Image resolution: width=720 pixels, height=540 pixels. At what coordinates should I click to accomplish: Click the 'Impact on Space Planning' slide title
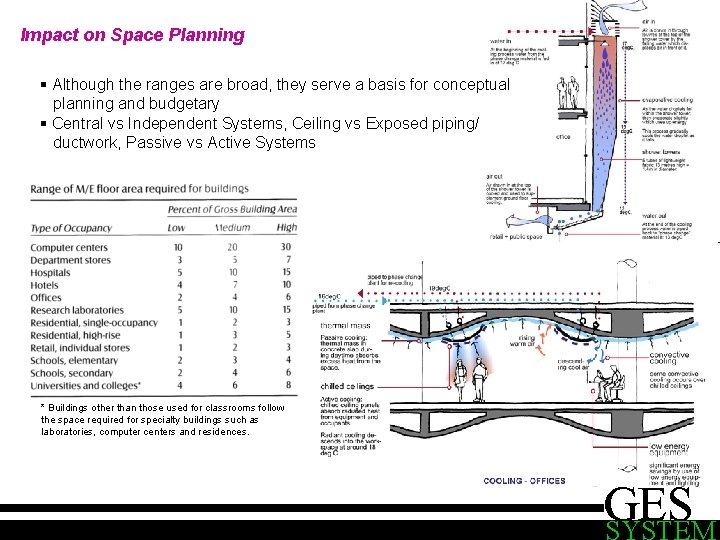click(x=133, y=35)
